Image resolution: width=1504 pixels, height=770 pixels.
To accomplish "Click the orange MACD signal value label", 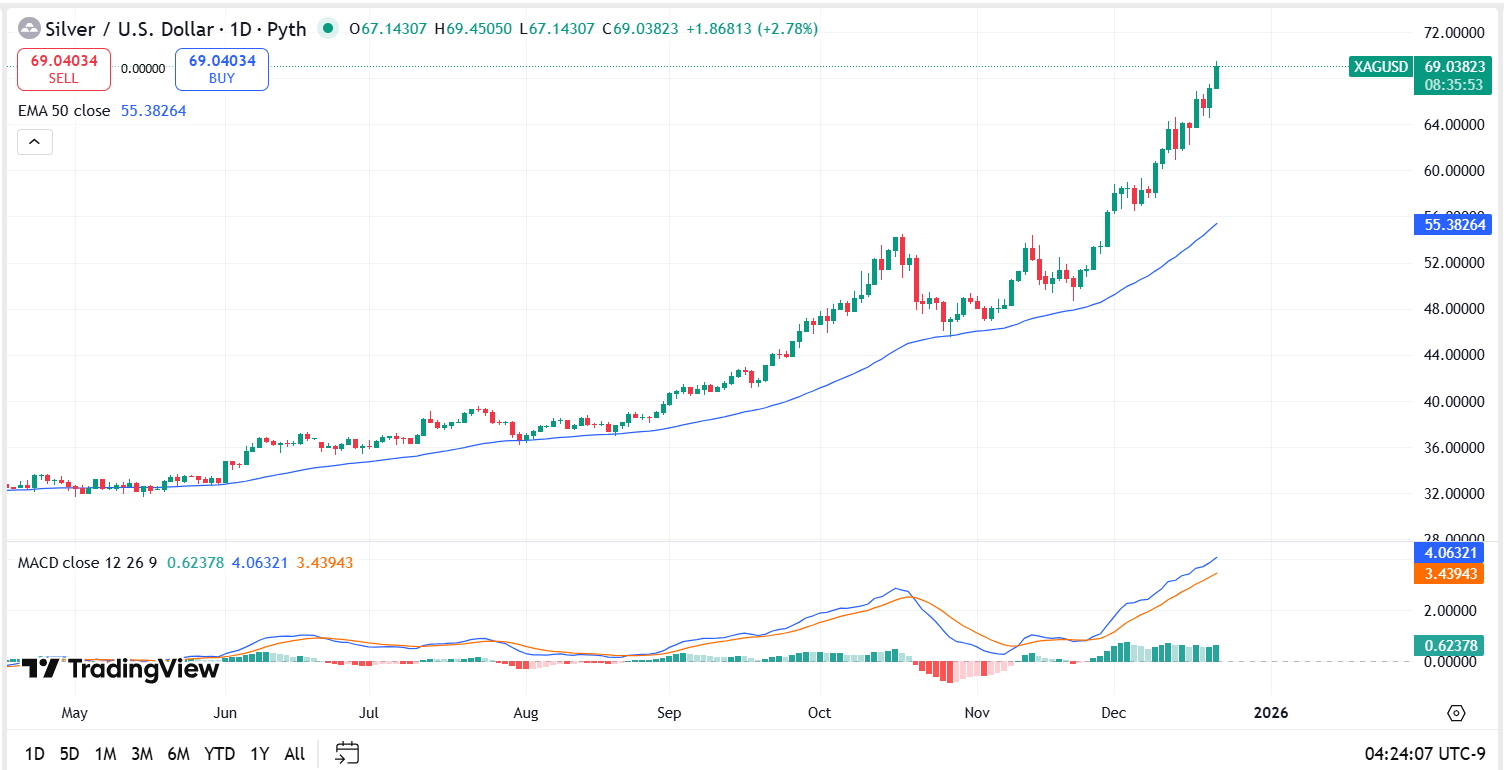I will click(1449, 573).
